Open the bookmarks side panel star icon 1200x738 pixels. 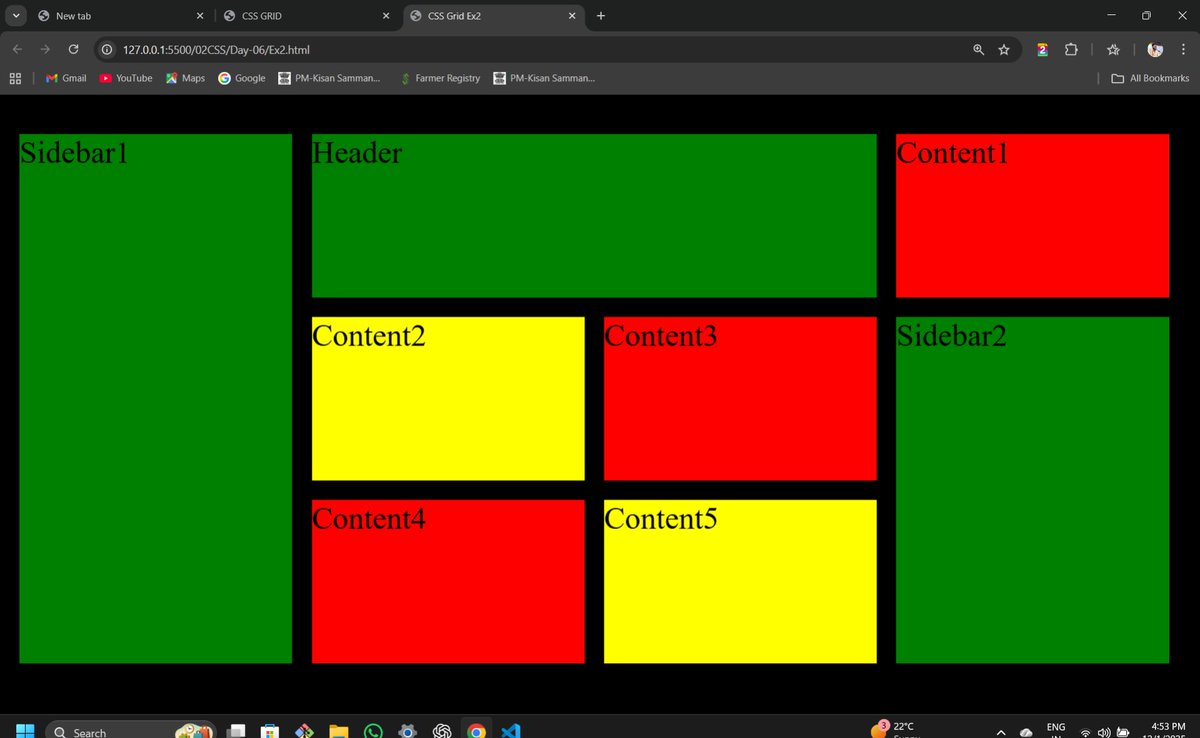coord(1113,49)
